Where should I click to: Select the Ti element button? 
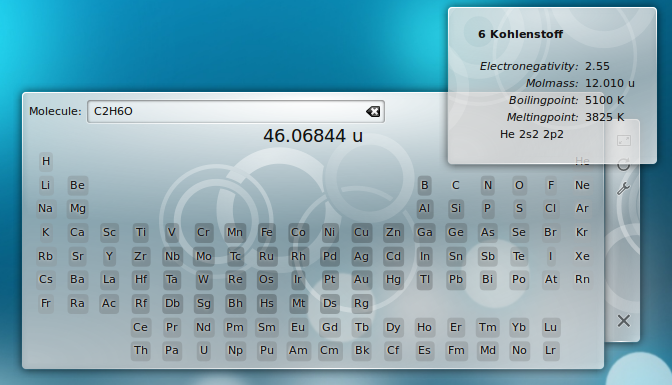click(x=141, y=232)
